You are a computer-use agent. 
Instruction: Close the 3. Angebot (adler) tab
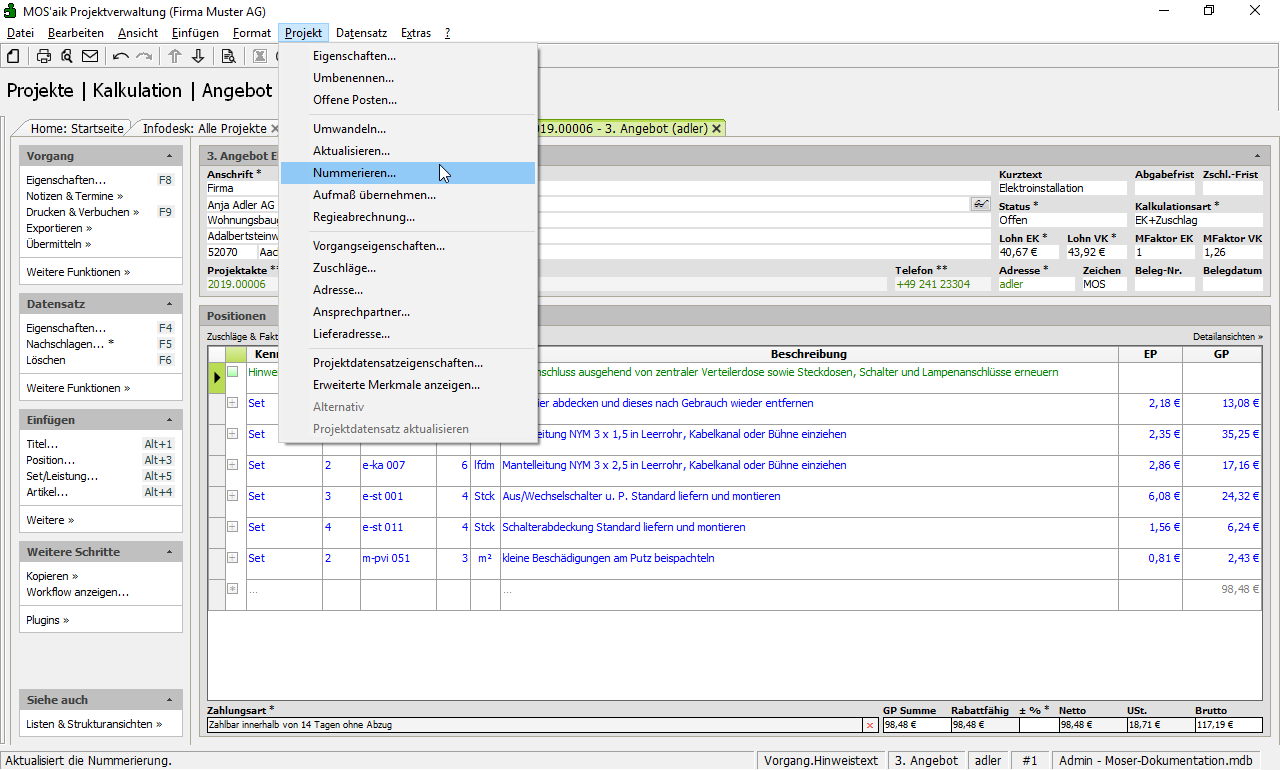pyautogui.click(x=716, y=129)
